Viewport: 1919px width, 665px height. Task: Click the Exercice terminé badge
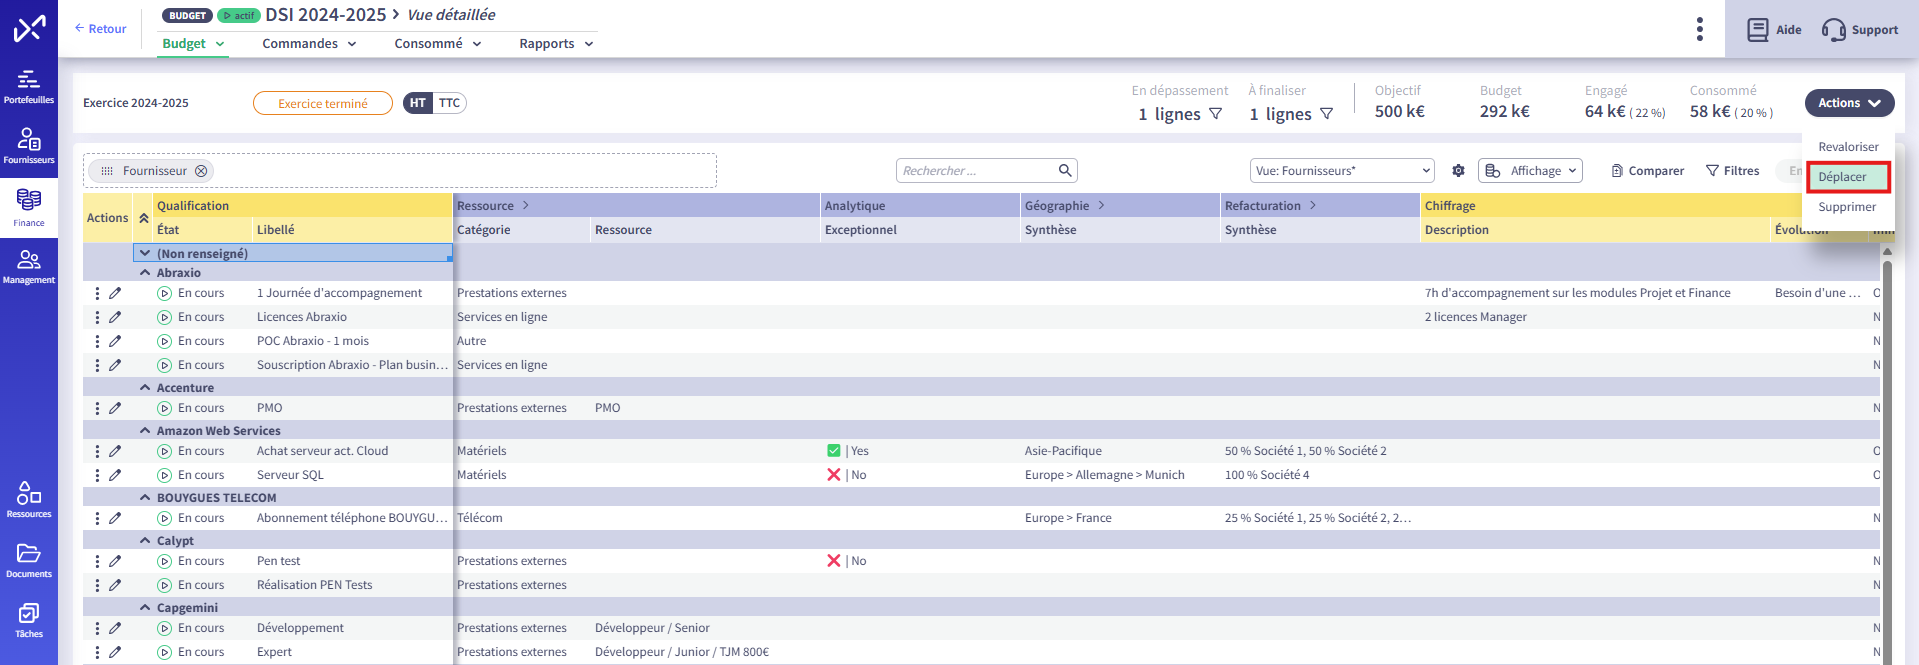323,103
